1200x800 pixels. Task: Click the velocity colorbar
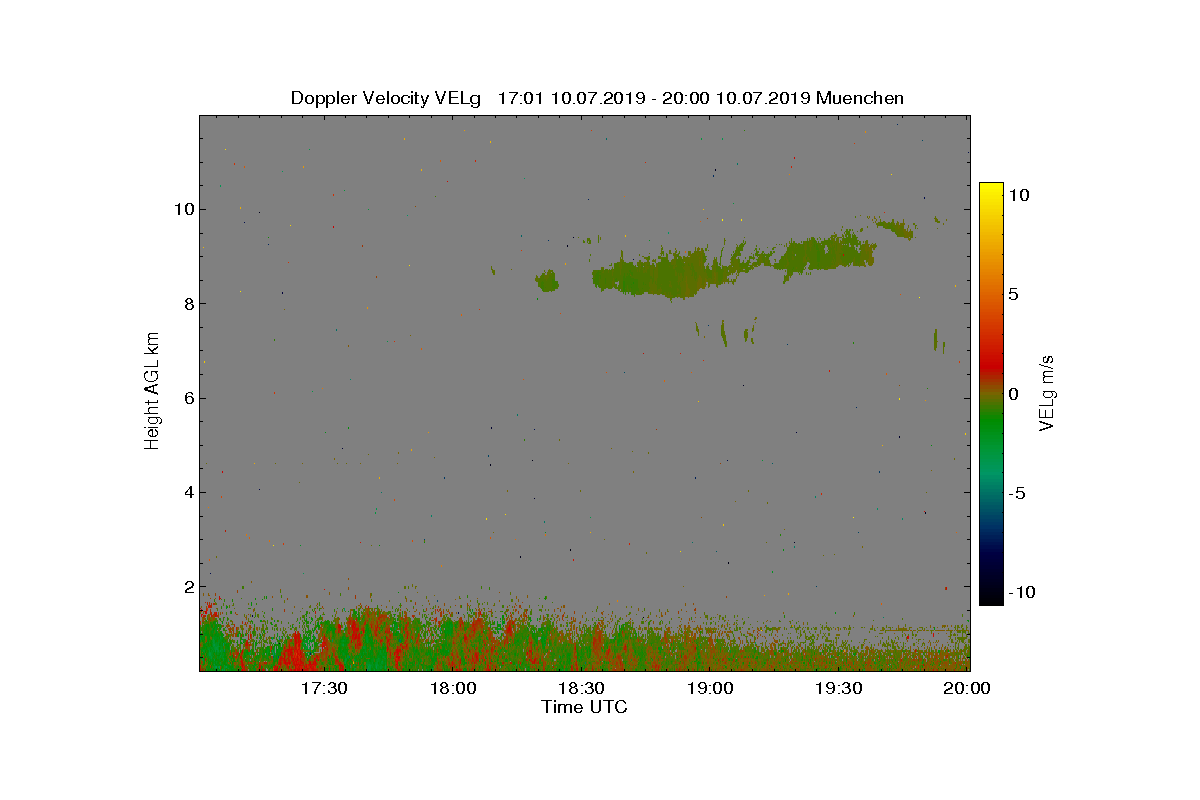click(x=991, y=394)
